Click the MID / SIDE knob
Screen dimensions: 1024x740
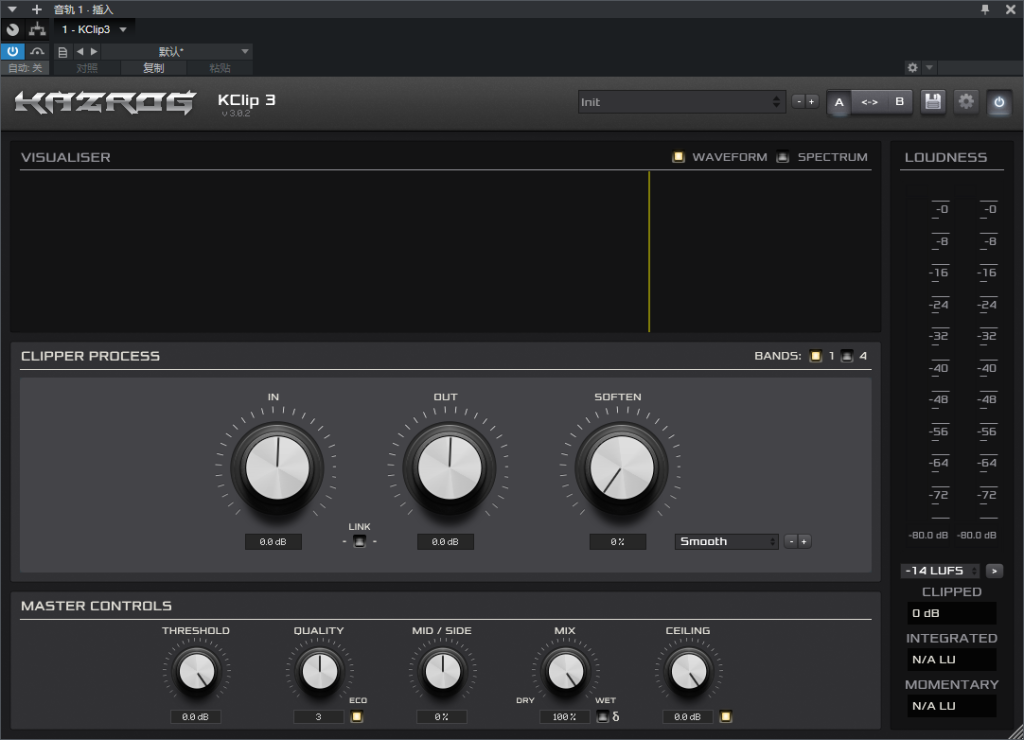[x=442, y=671]
